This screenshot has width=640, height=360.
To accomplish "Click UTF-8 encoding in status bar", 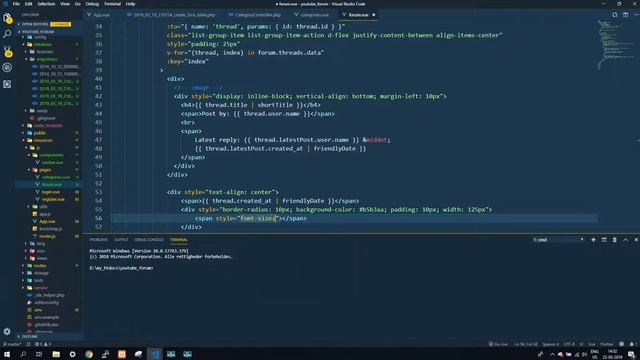I will coord(569,344).
